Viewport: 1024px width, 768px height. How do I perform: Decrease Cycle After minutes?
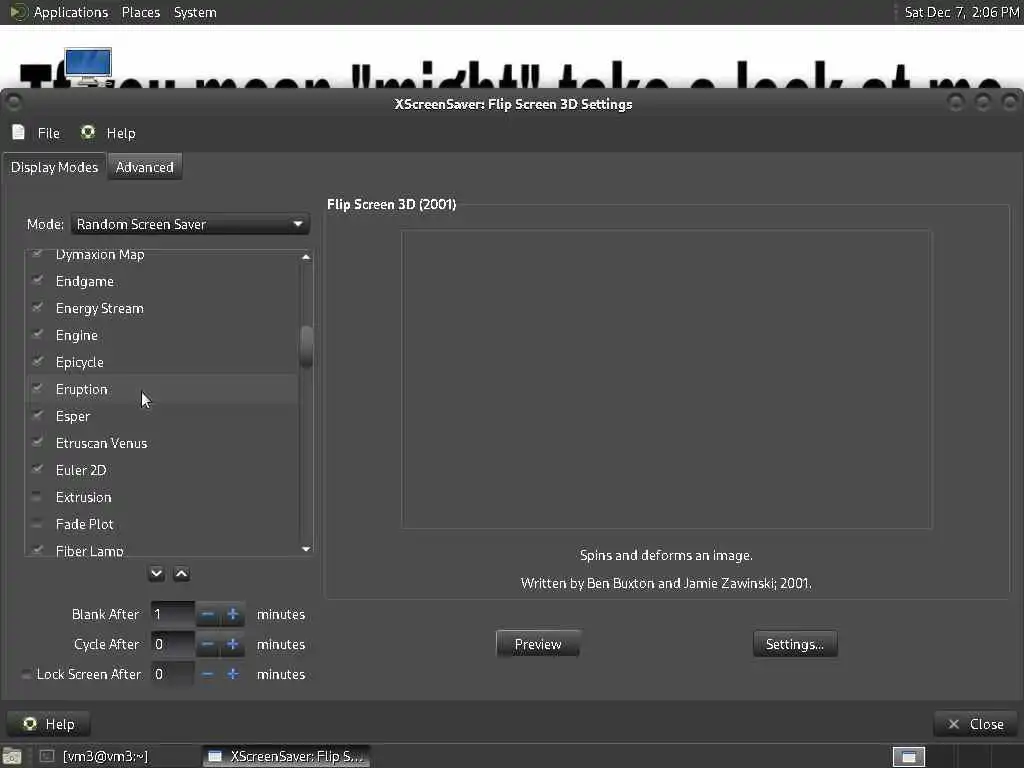pyautogui.click(x=208, y=644)
